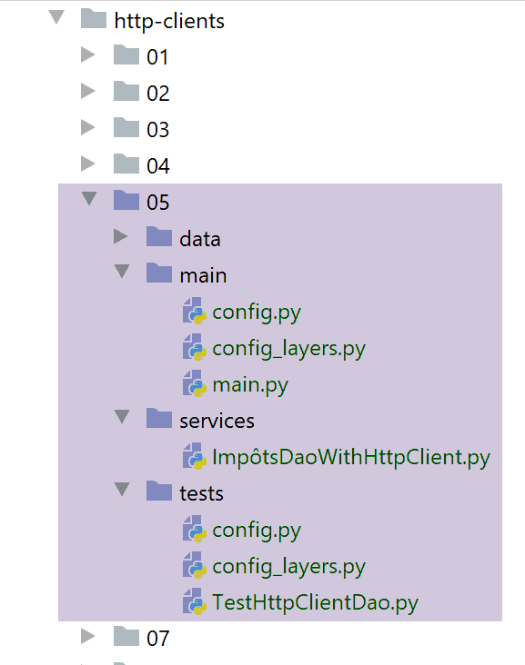Collapse the tests folder arrow
525x665 pixels.
122,489
